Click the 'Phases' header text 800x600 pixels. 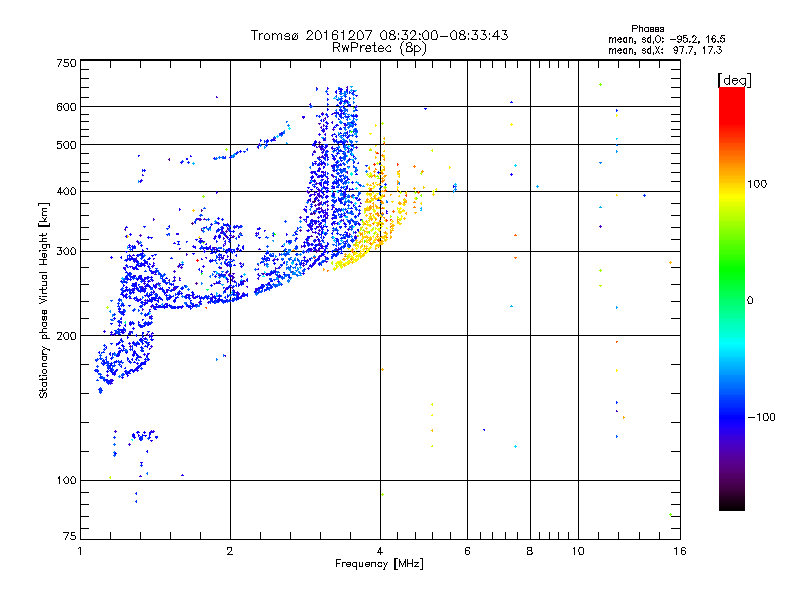[x=647, y=29]
